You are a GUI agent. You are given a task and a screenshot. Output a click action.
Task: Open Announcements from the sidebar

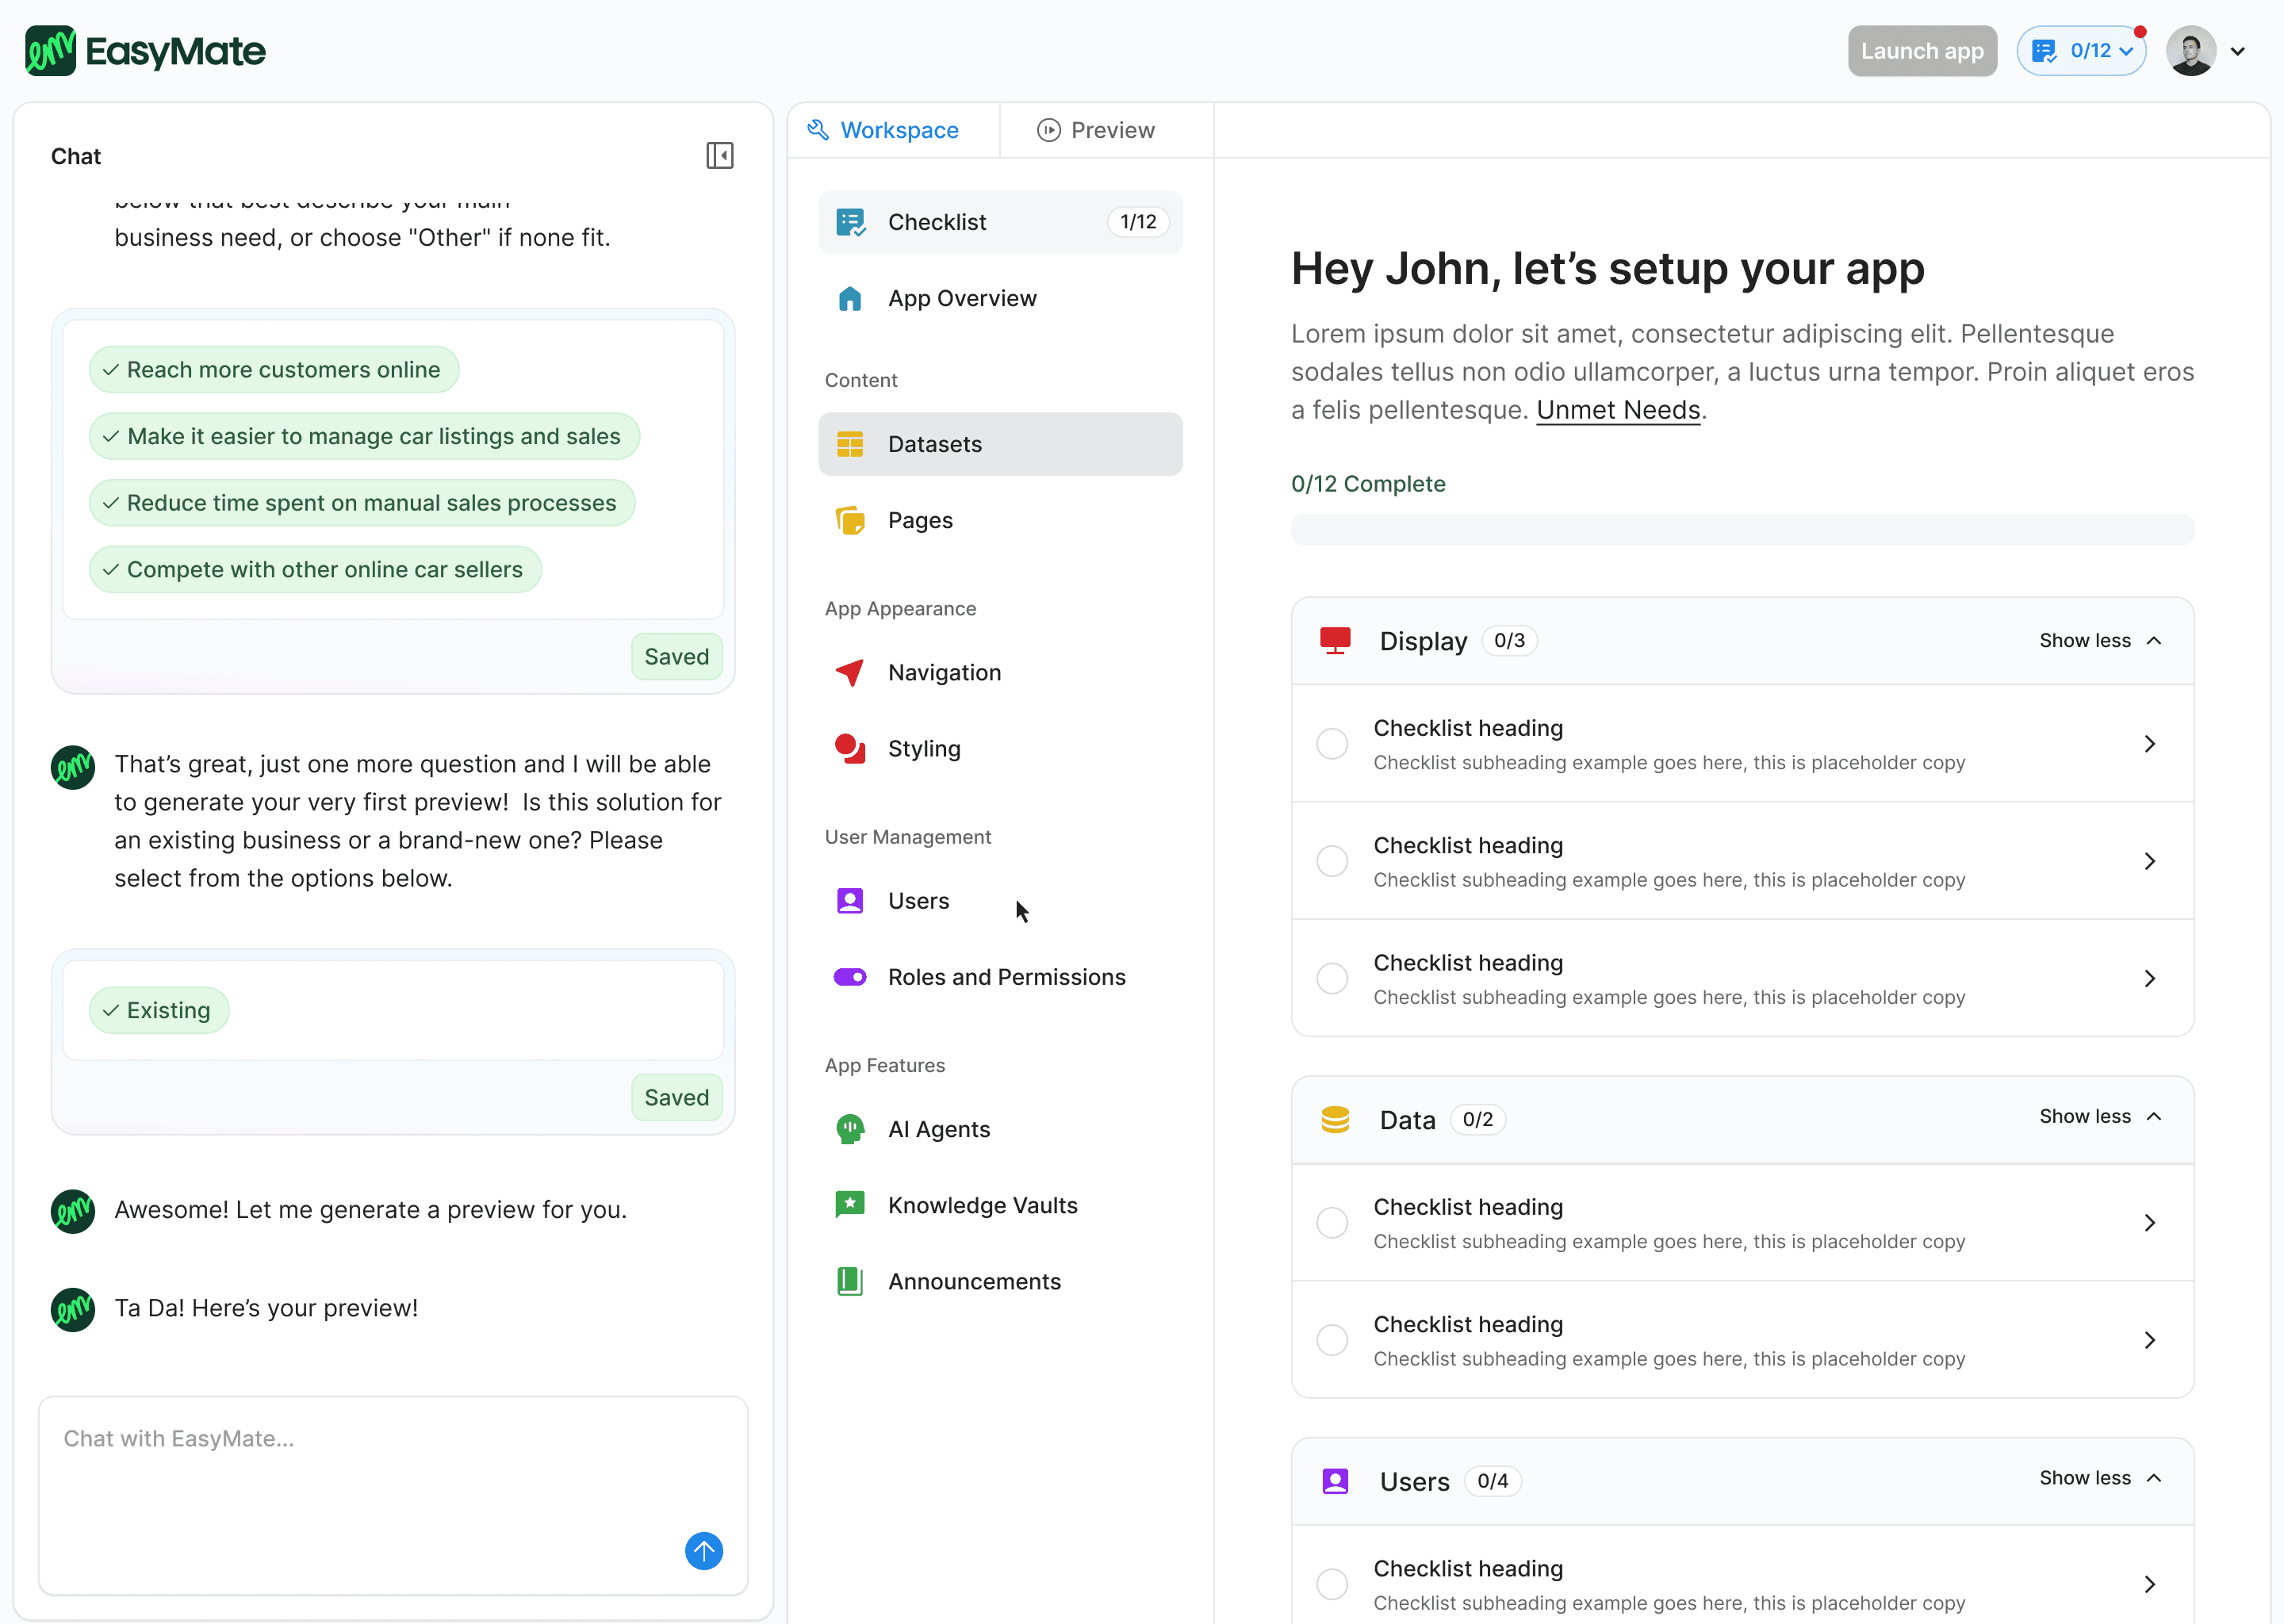click(973, 1281)
